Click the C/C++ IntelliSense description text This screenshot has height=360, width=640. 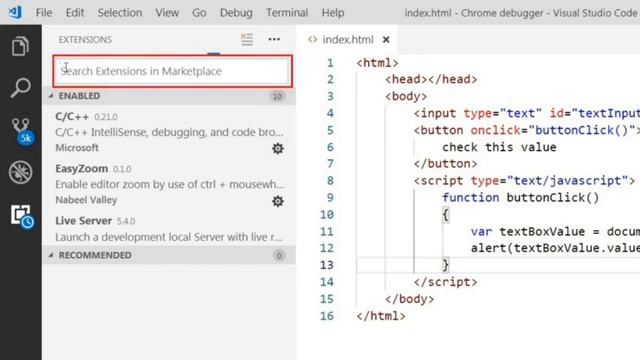pos(169,132)
